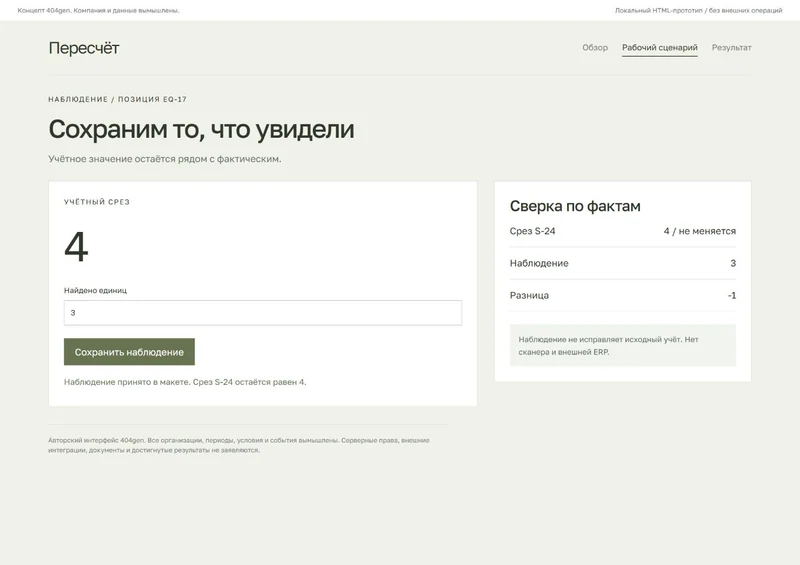Click the Найдено единиц label
800x565 pixels.
95,290
